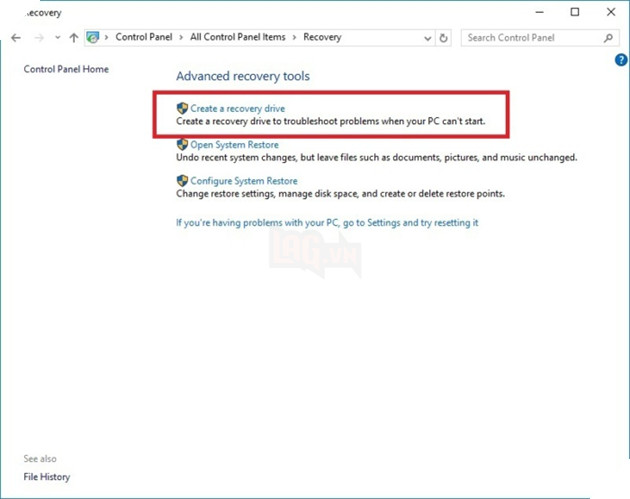Open Configure System Restore link
The width and height of the screenshot is (630, 499).
244,181
